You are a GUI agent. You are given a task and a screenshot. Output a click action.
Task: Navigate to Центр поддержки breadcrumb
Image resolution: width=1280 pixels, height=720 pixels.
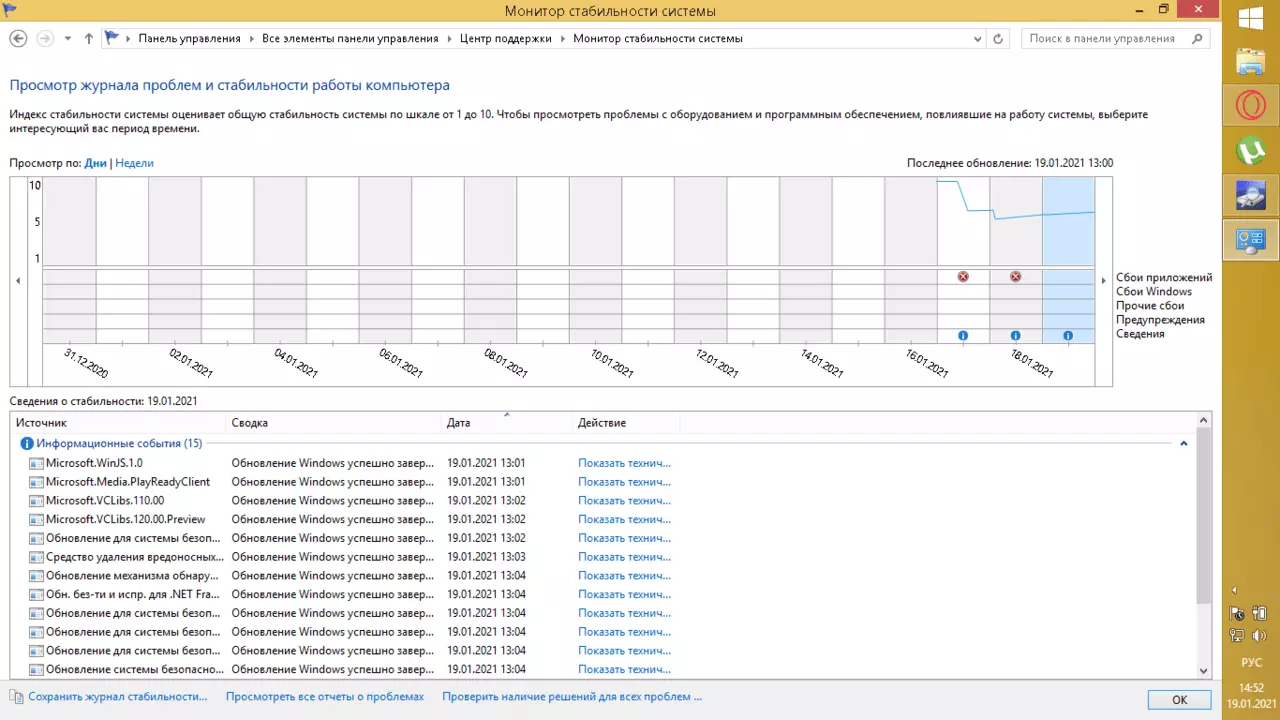tap(505, 38)
